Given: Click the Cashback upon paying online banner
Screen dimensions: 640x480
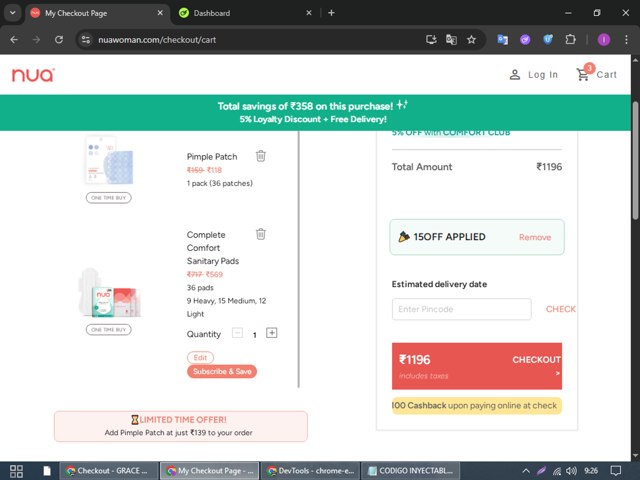Looking at the screenshot, I should coord(477,406).
